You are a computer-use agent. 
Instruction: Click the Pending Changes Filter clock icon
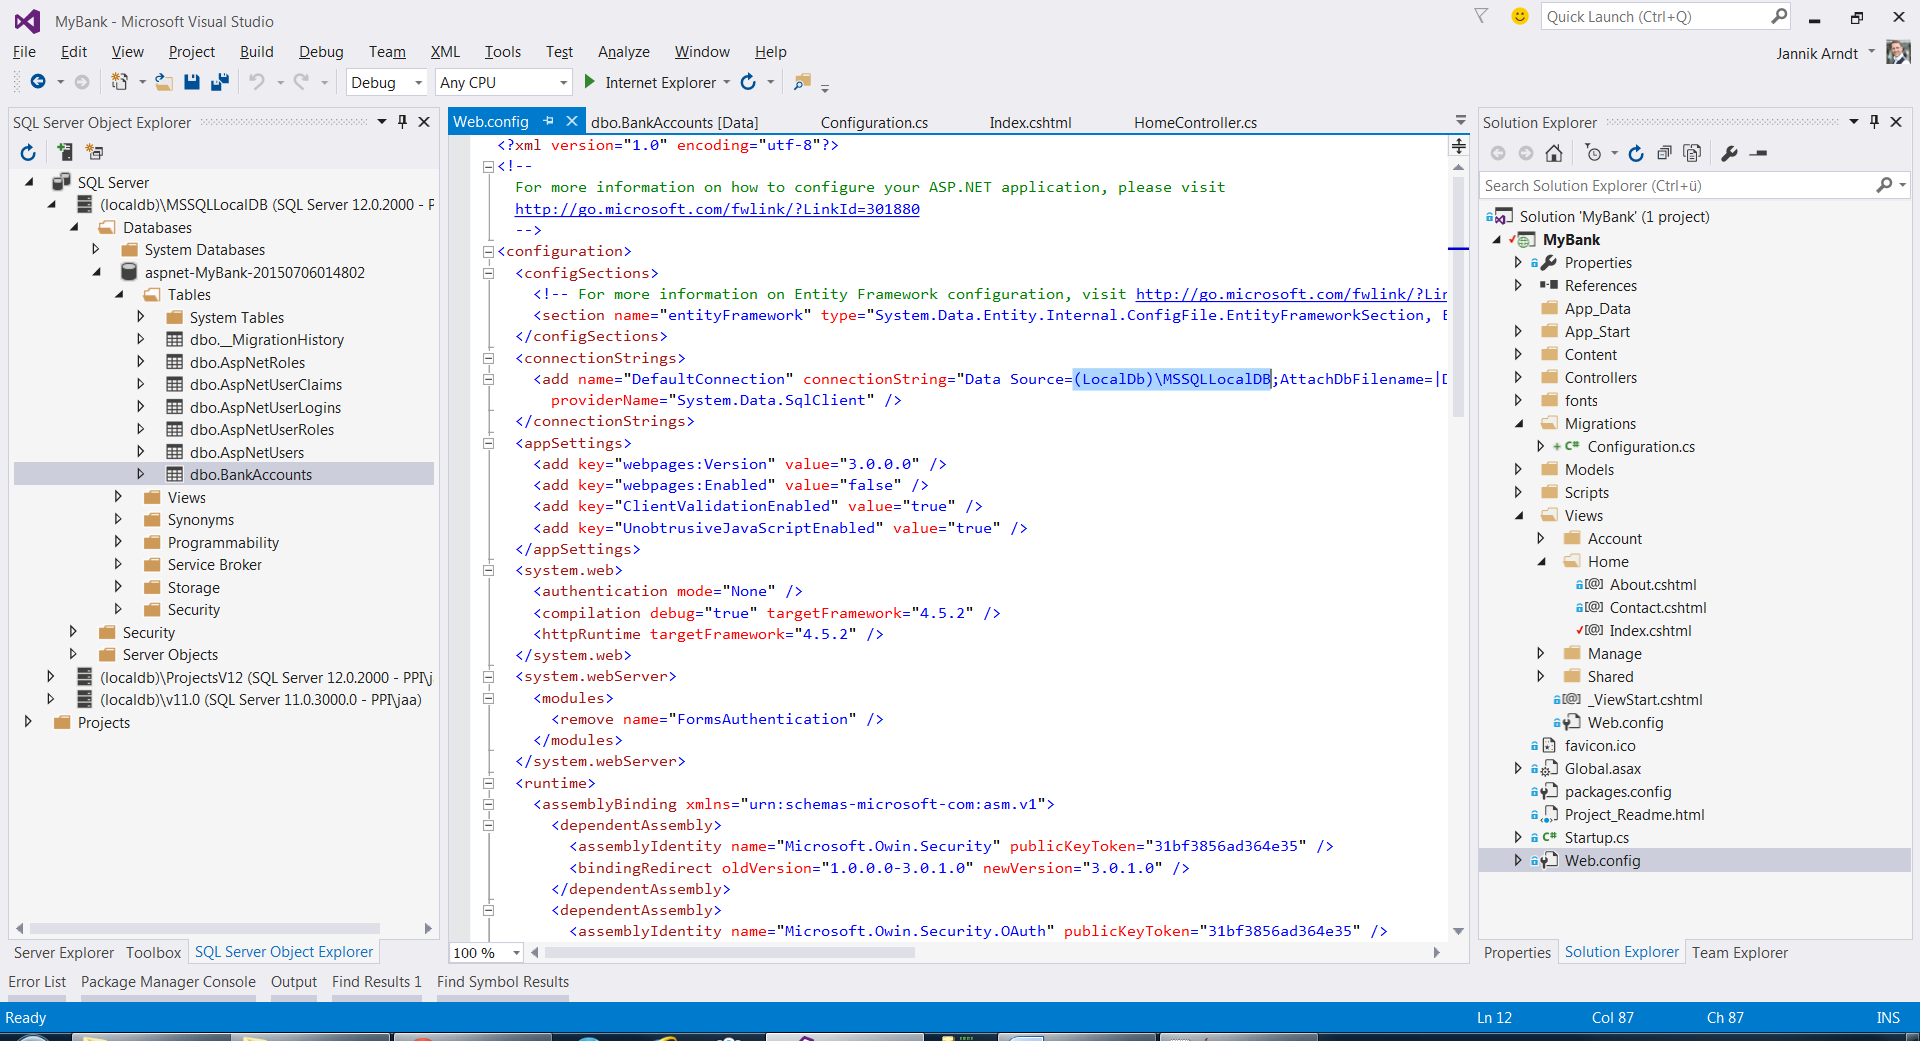click(x=1593, y=153)
